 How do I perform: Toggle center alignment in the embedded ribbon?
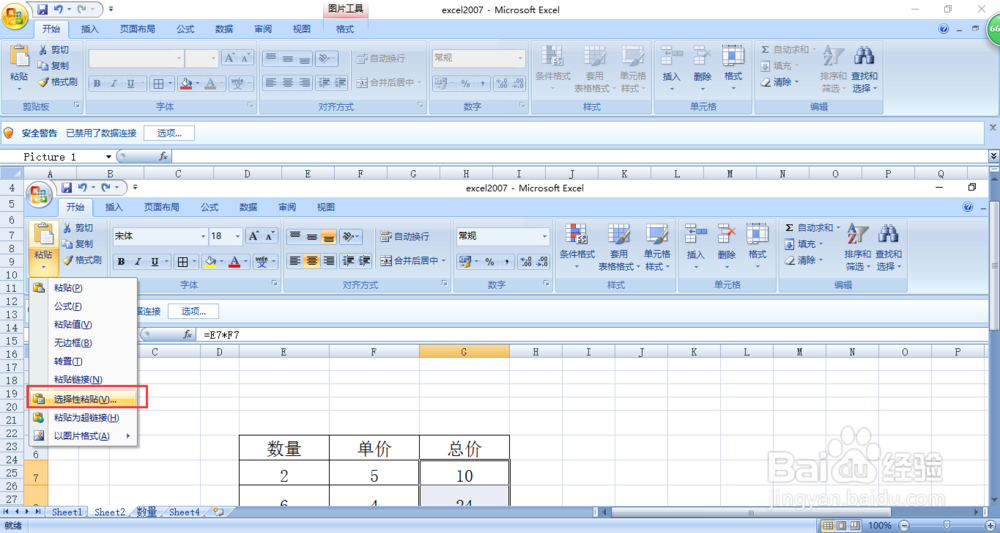(x=311, y=261)
